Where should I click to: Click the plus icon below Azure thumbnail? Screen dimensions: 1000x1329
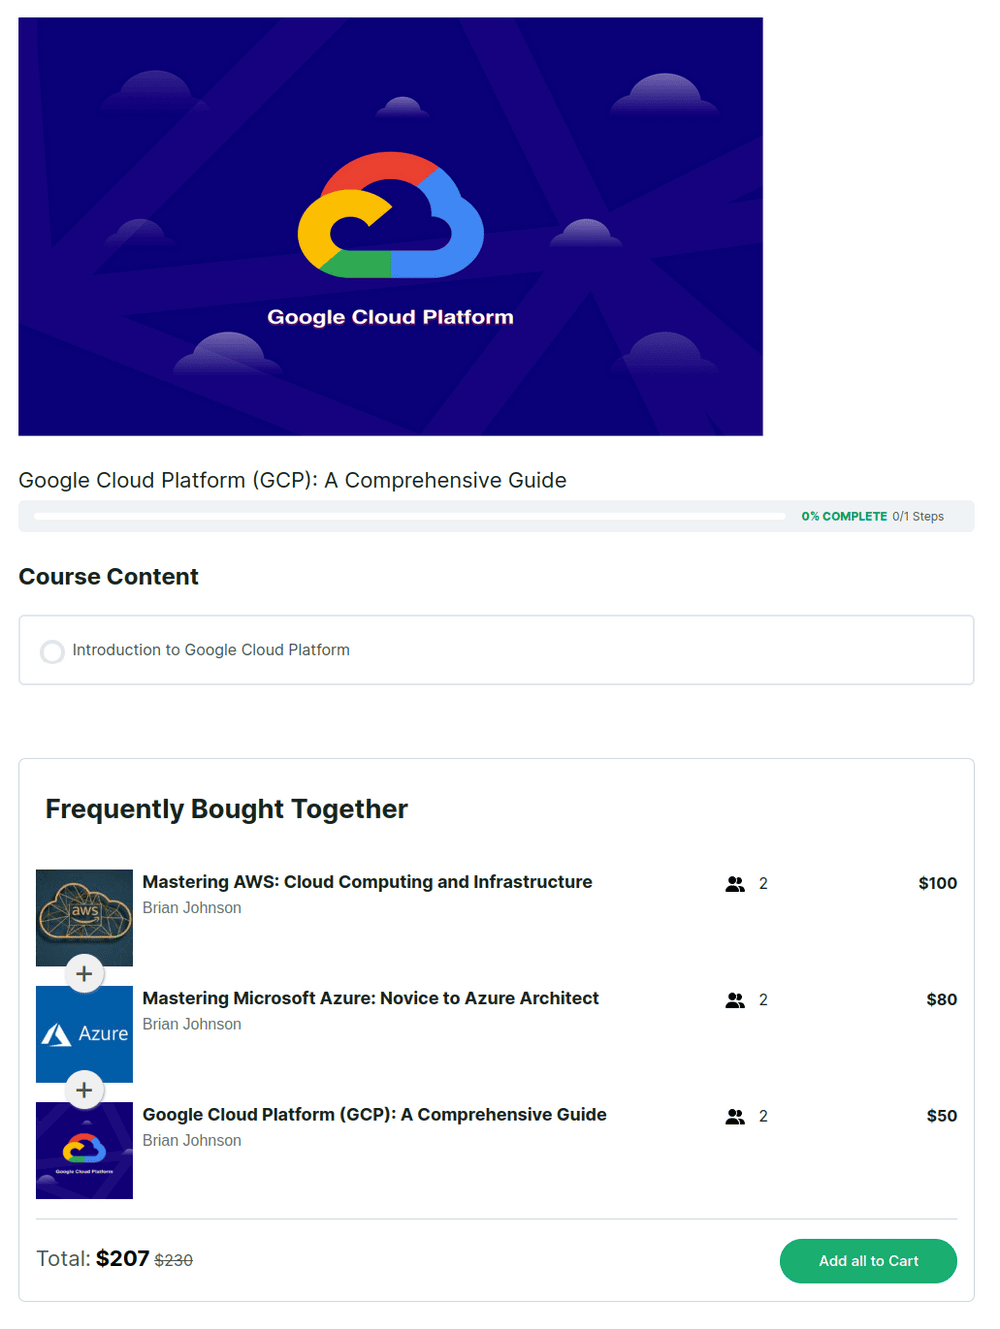pos(85,1090)
